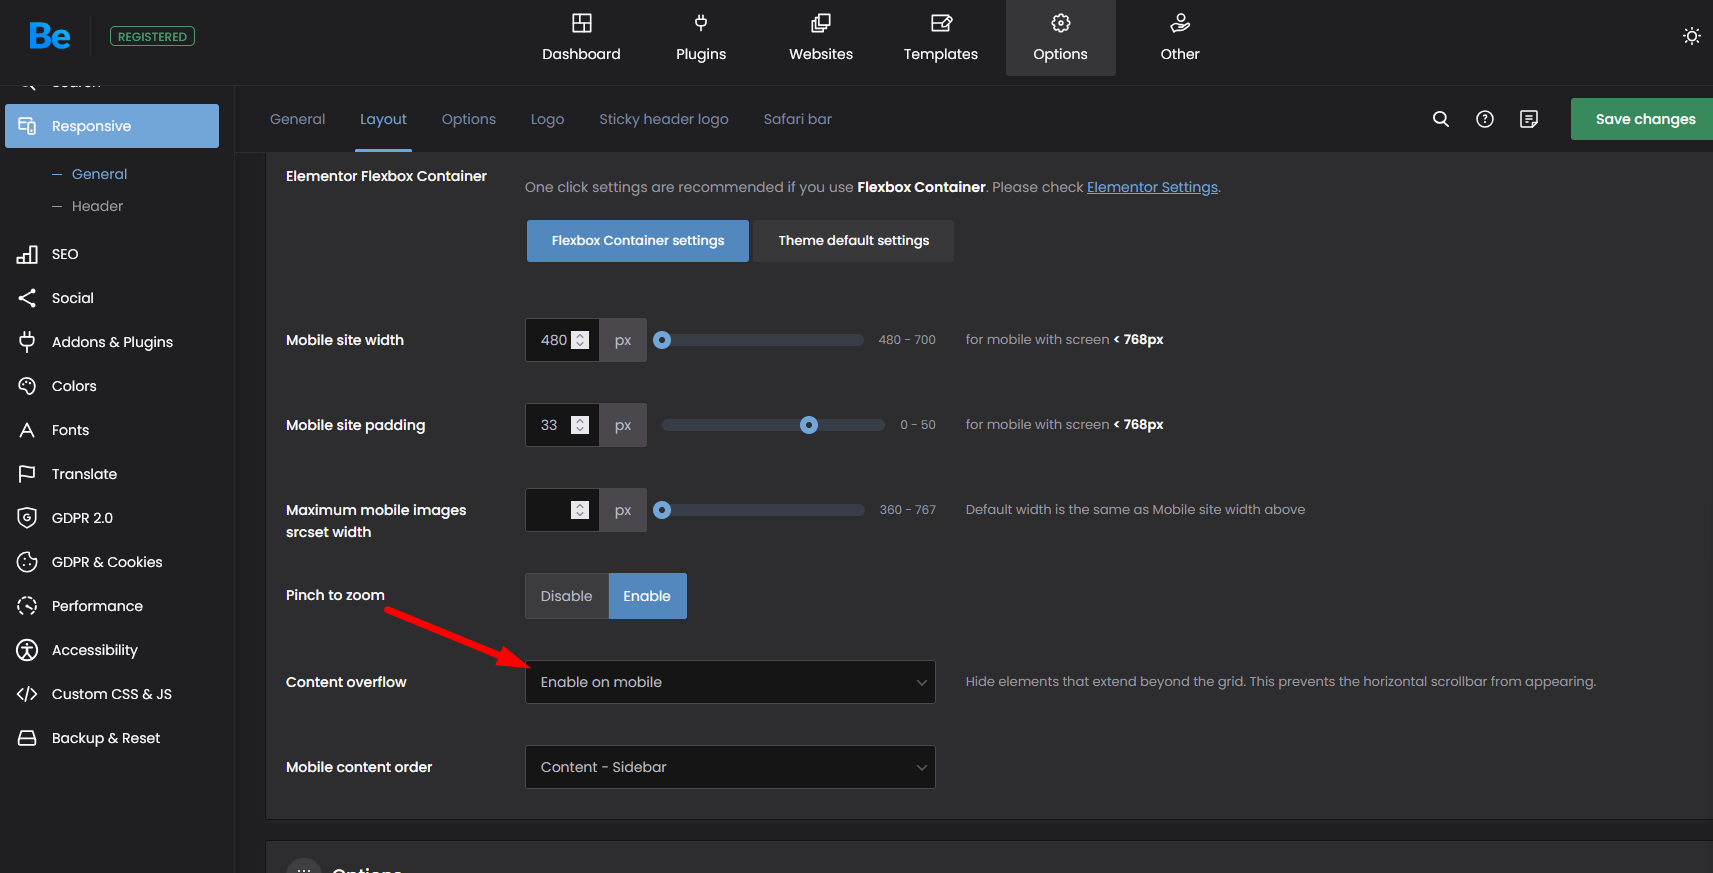Open the Other section
This screenshot has height=873, width=1713.
1180,38
